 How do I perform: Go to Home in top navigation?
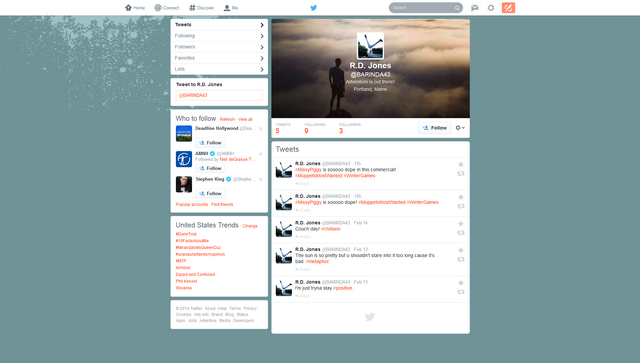coord(135,8)
